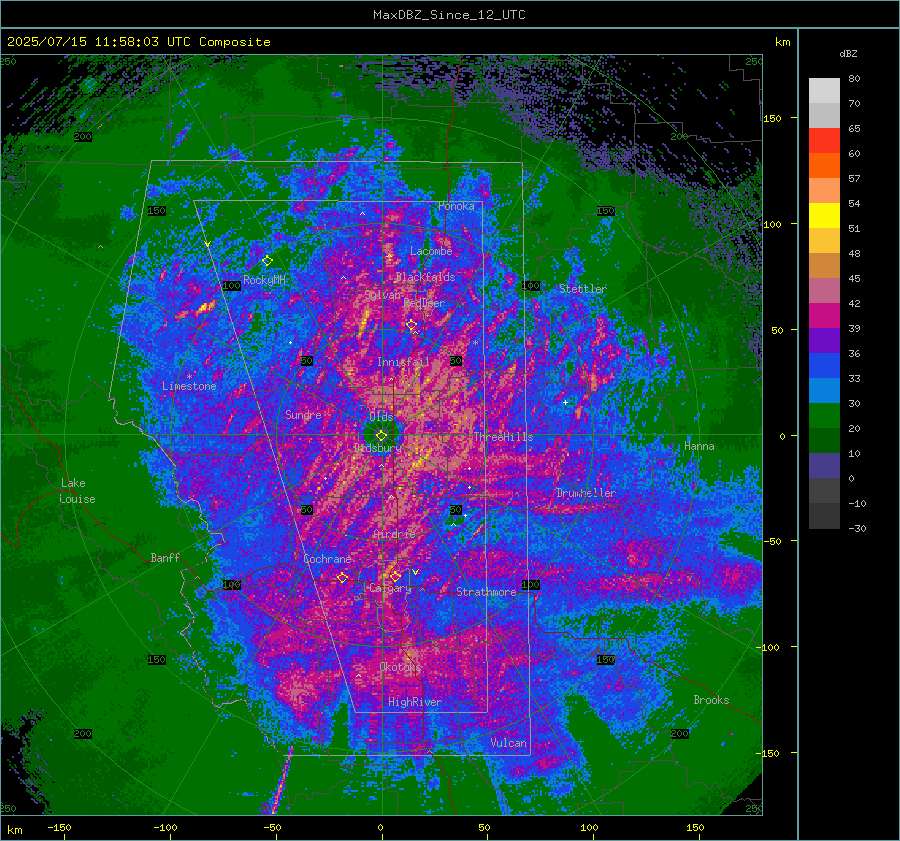Click the Stettler city label
This screenshot has height=841, width=900.
(x=583, y=289)
